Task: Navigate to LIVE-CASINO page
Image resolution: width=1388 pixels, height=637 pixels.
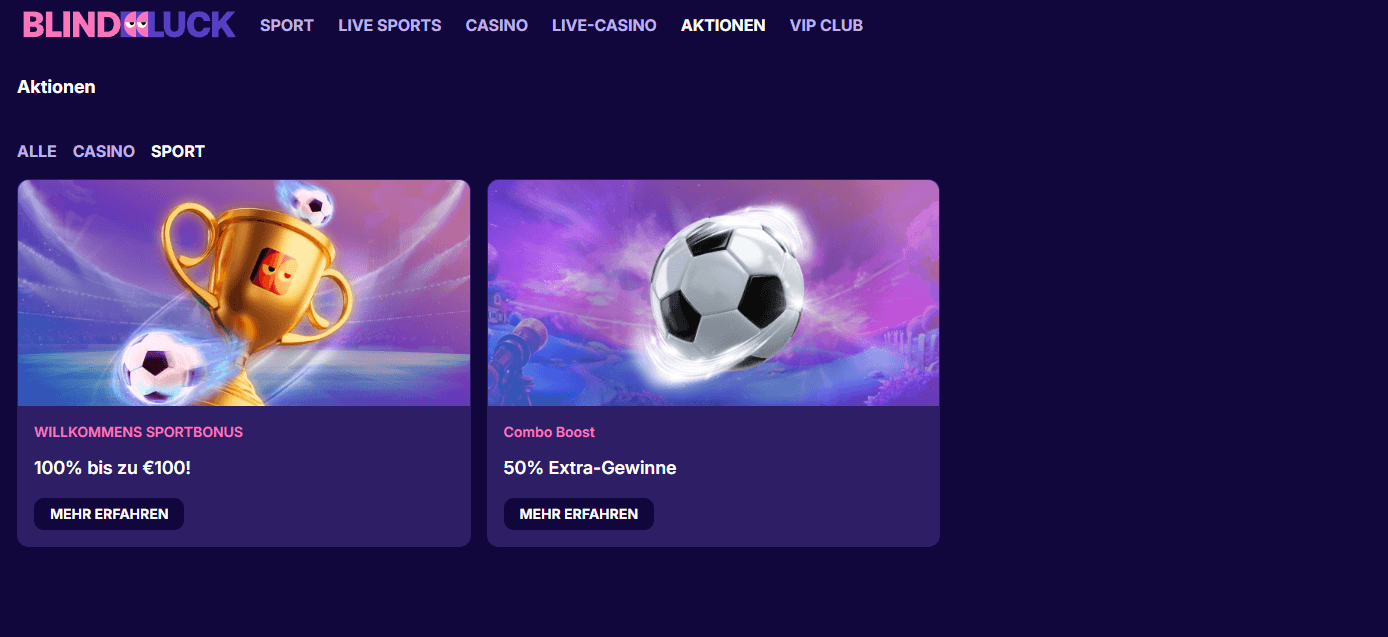Action: pyautogui.click(x=604, y=25)
